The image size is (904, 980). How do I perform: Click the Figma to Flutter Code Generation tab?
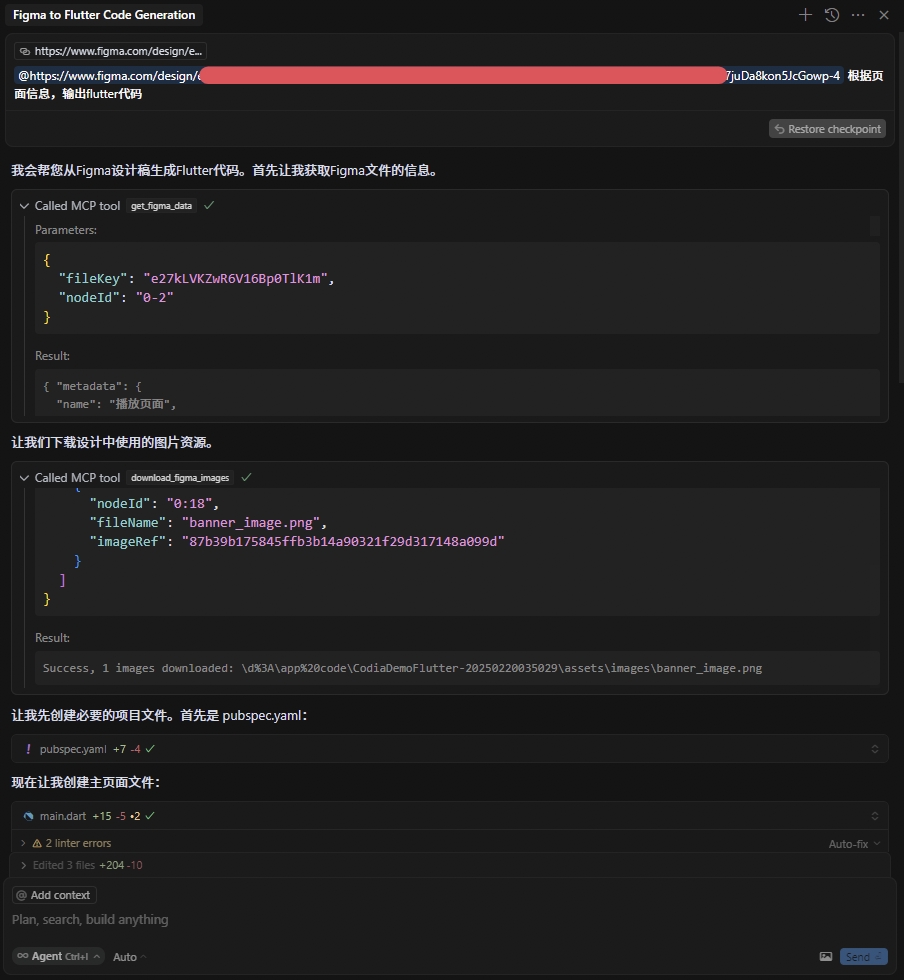pos(104,15)
